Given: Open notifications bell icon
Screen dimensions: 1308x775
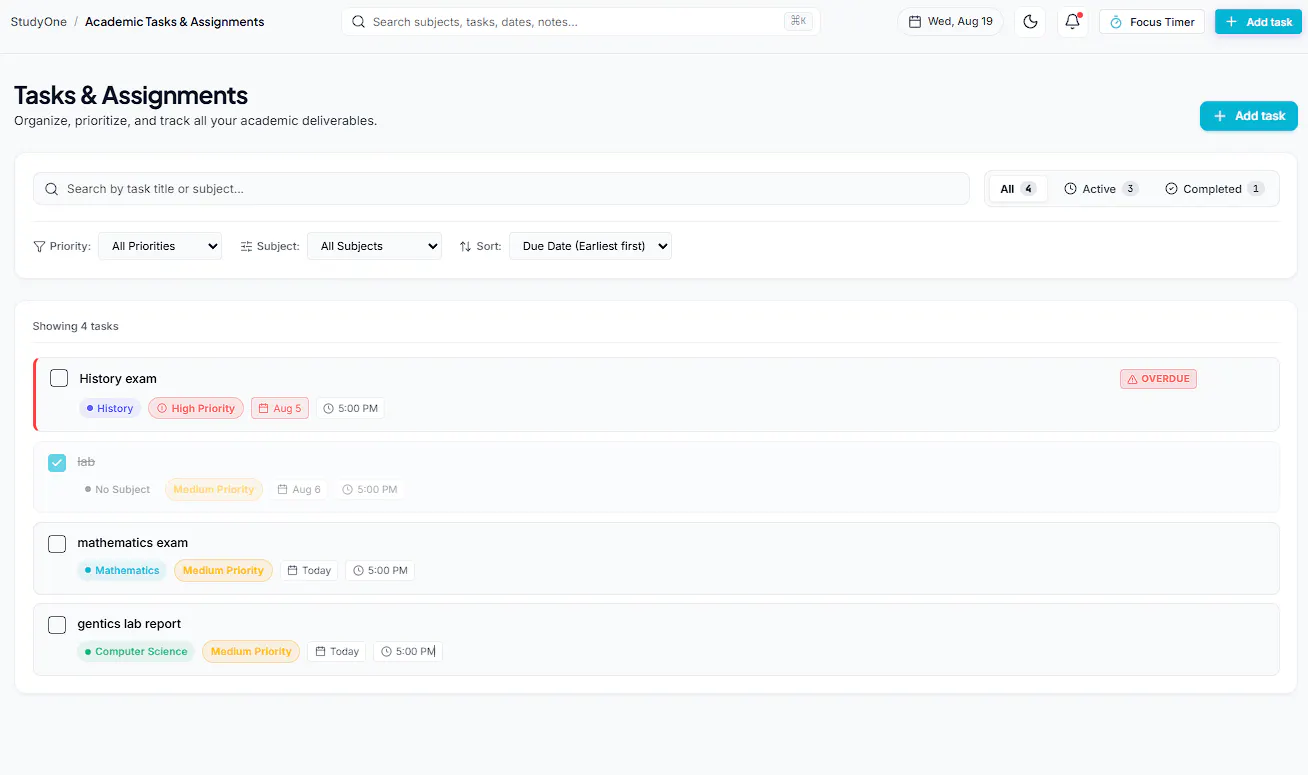Looking at the screenshot, I should click(1072, 22).
